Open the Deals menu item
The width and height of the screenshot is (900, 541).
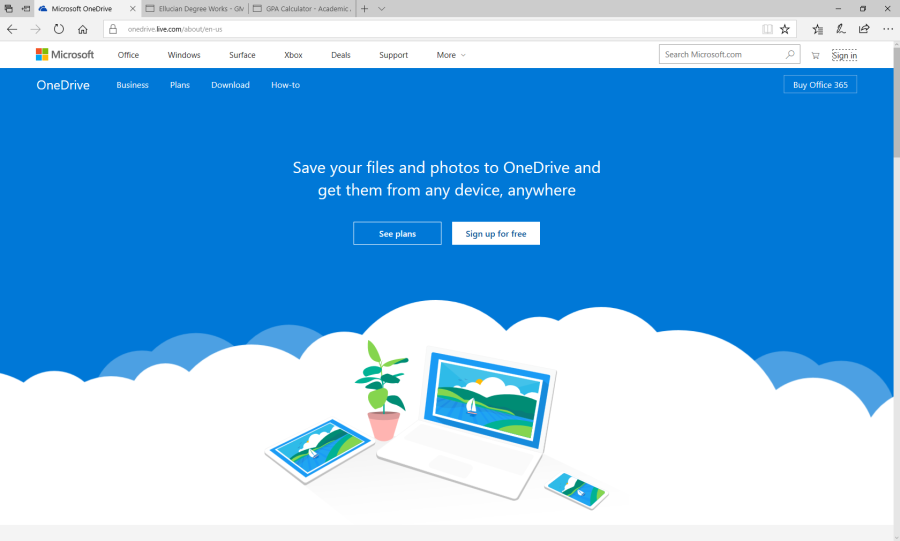point(340,55)
